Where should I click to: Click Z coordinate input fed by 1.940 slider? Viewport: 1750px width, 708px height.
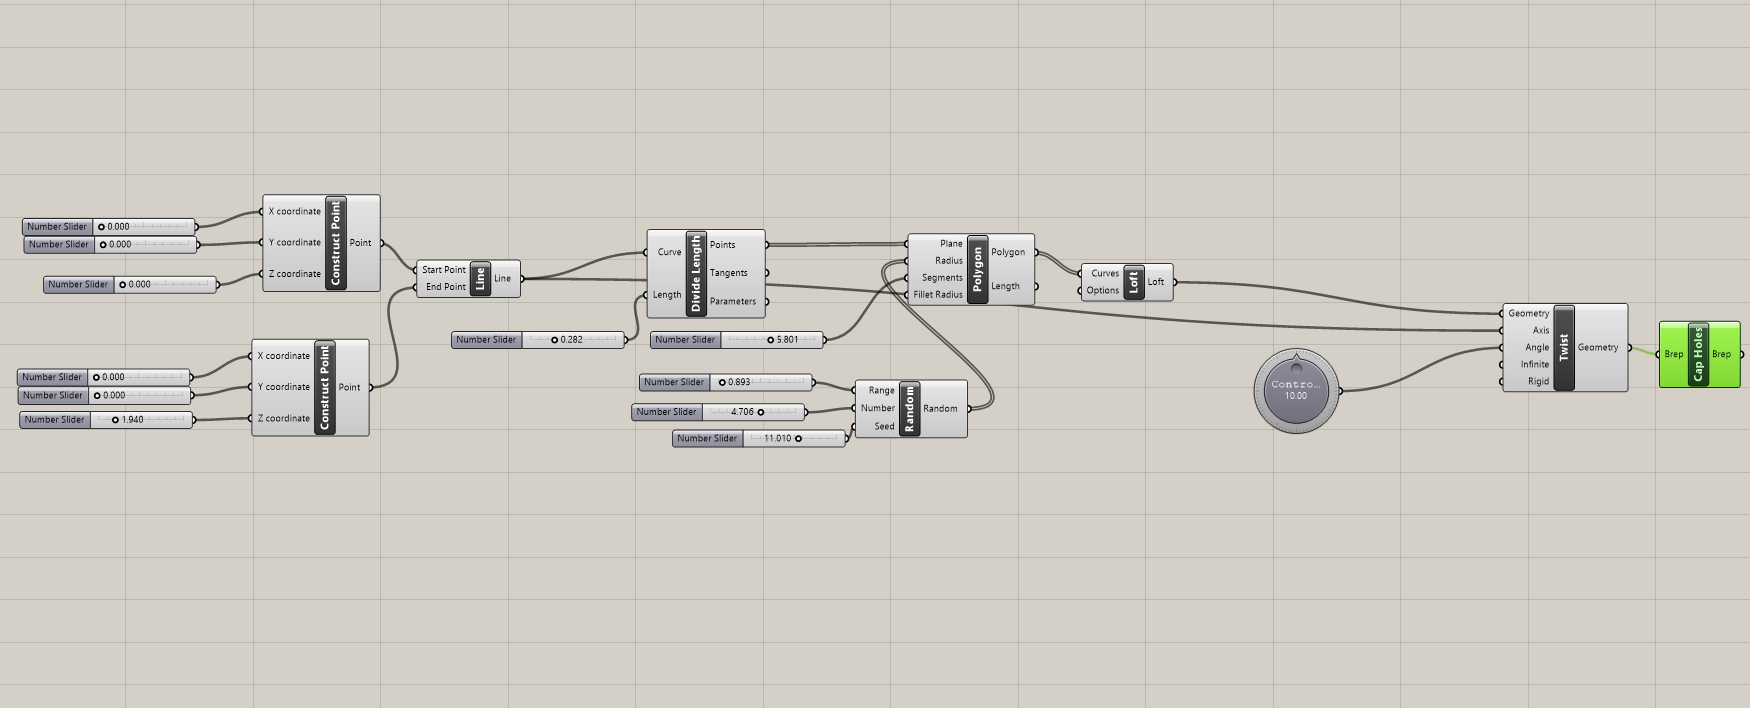tap(284, 418)
